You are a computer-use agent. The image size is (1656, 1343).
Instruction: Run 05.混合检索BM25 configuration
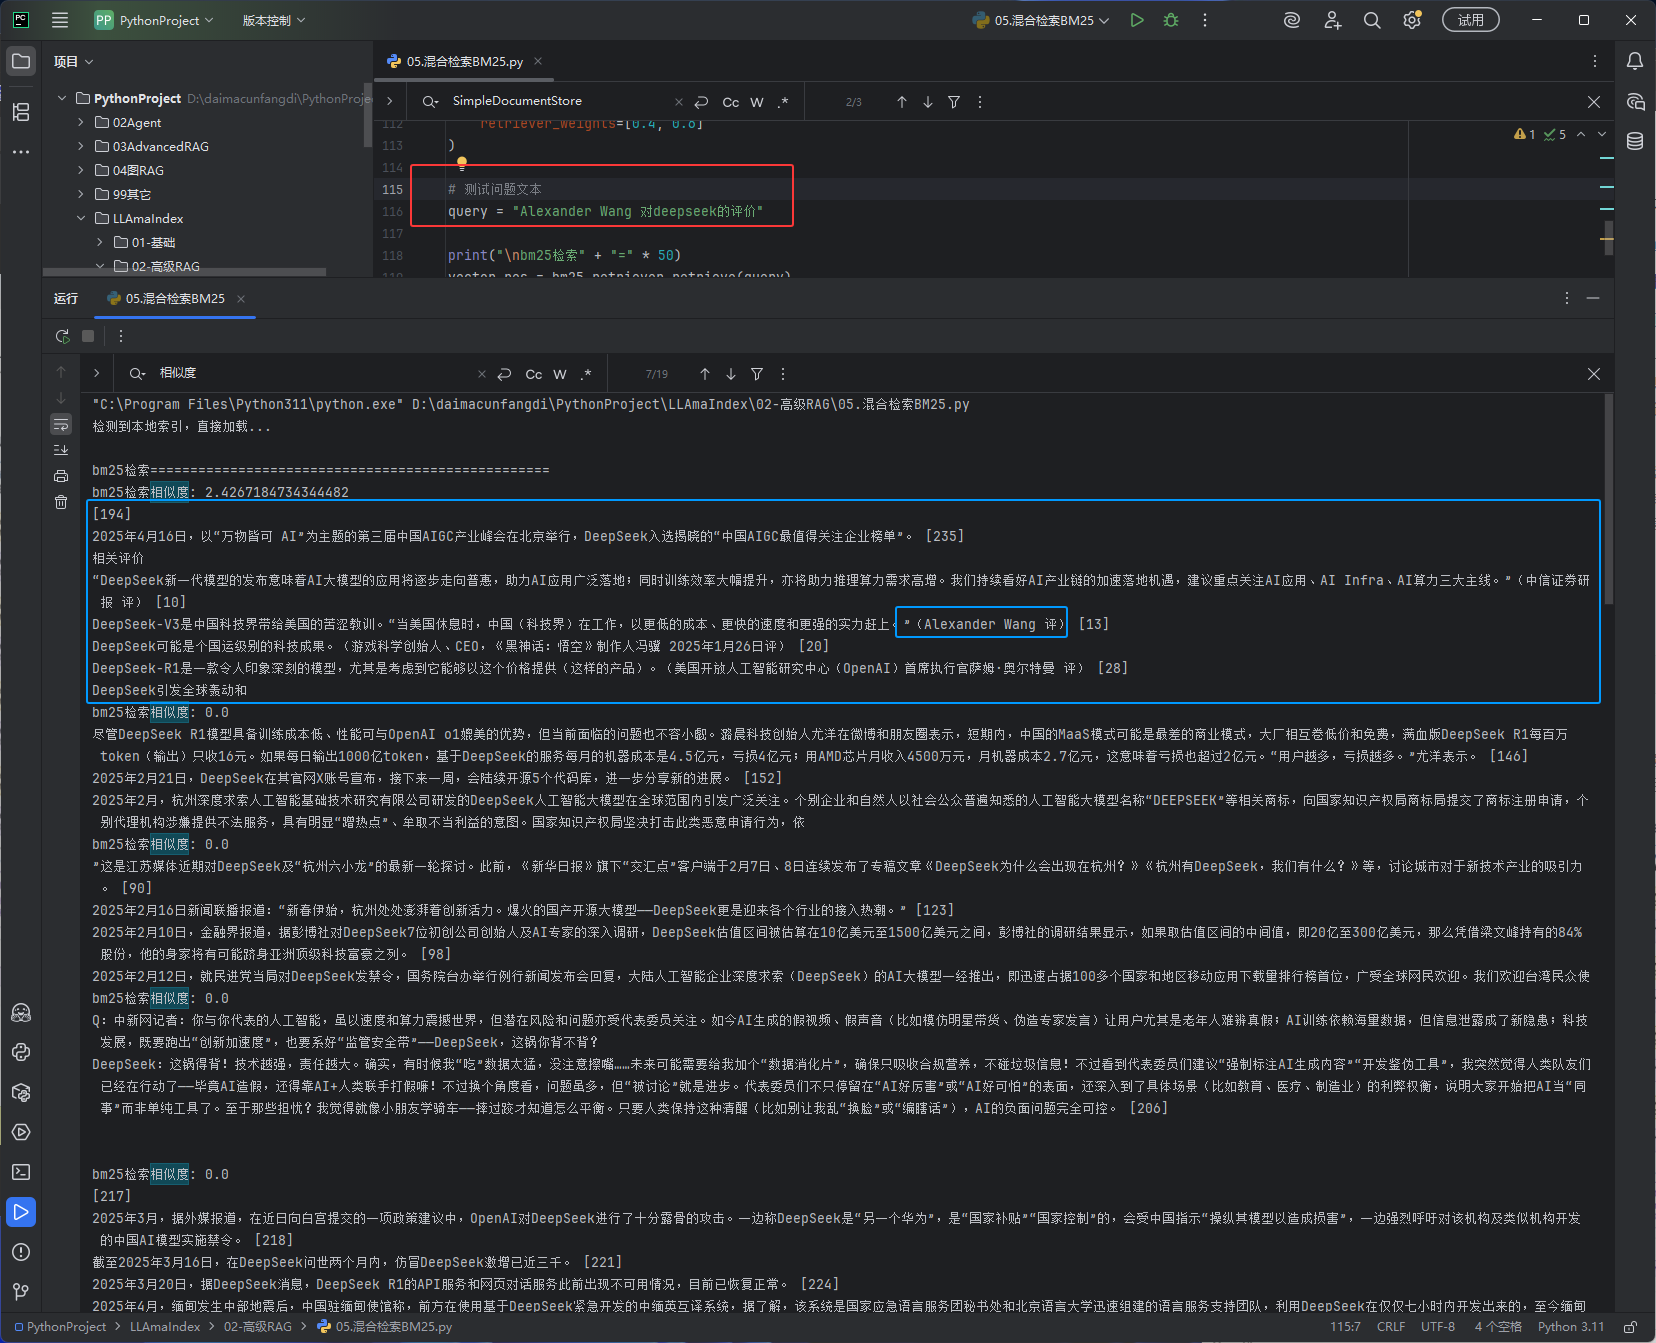click(1137, 20)
